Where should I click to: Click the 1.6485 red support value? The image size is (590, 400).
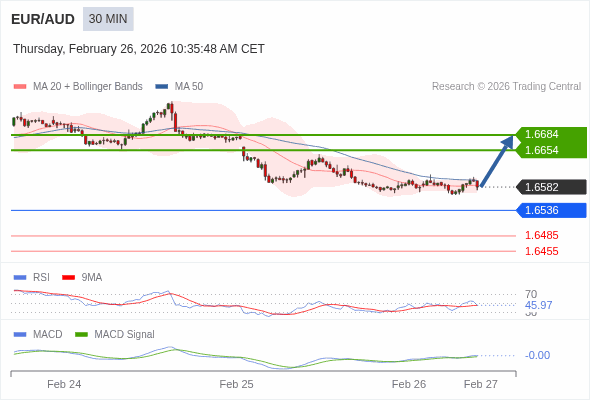coord(542,236)
